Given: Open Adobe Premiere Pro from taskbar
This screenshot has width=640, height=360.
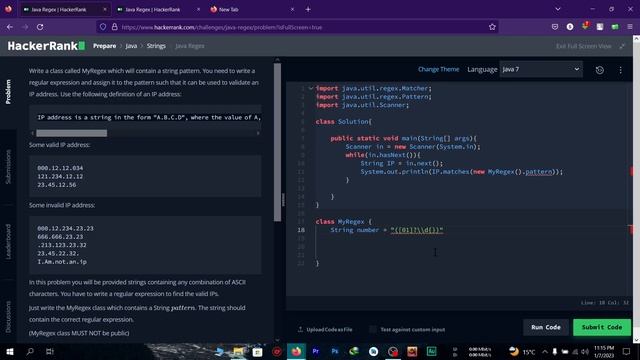Looking at the screenshot, I should (316, 351).
